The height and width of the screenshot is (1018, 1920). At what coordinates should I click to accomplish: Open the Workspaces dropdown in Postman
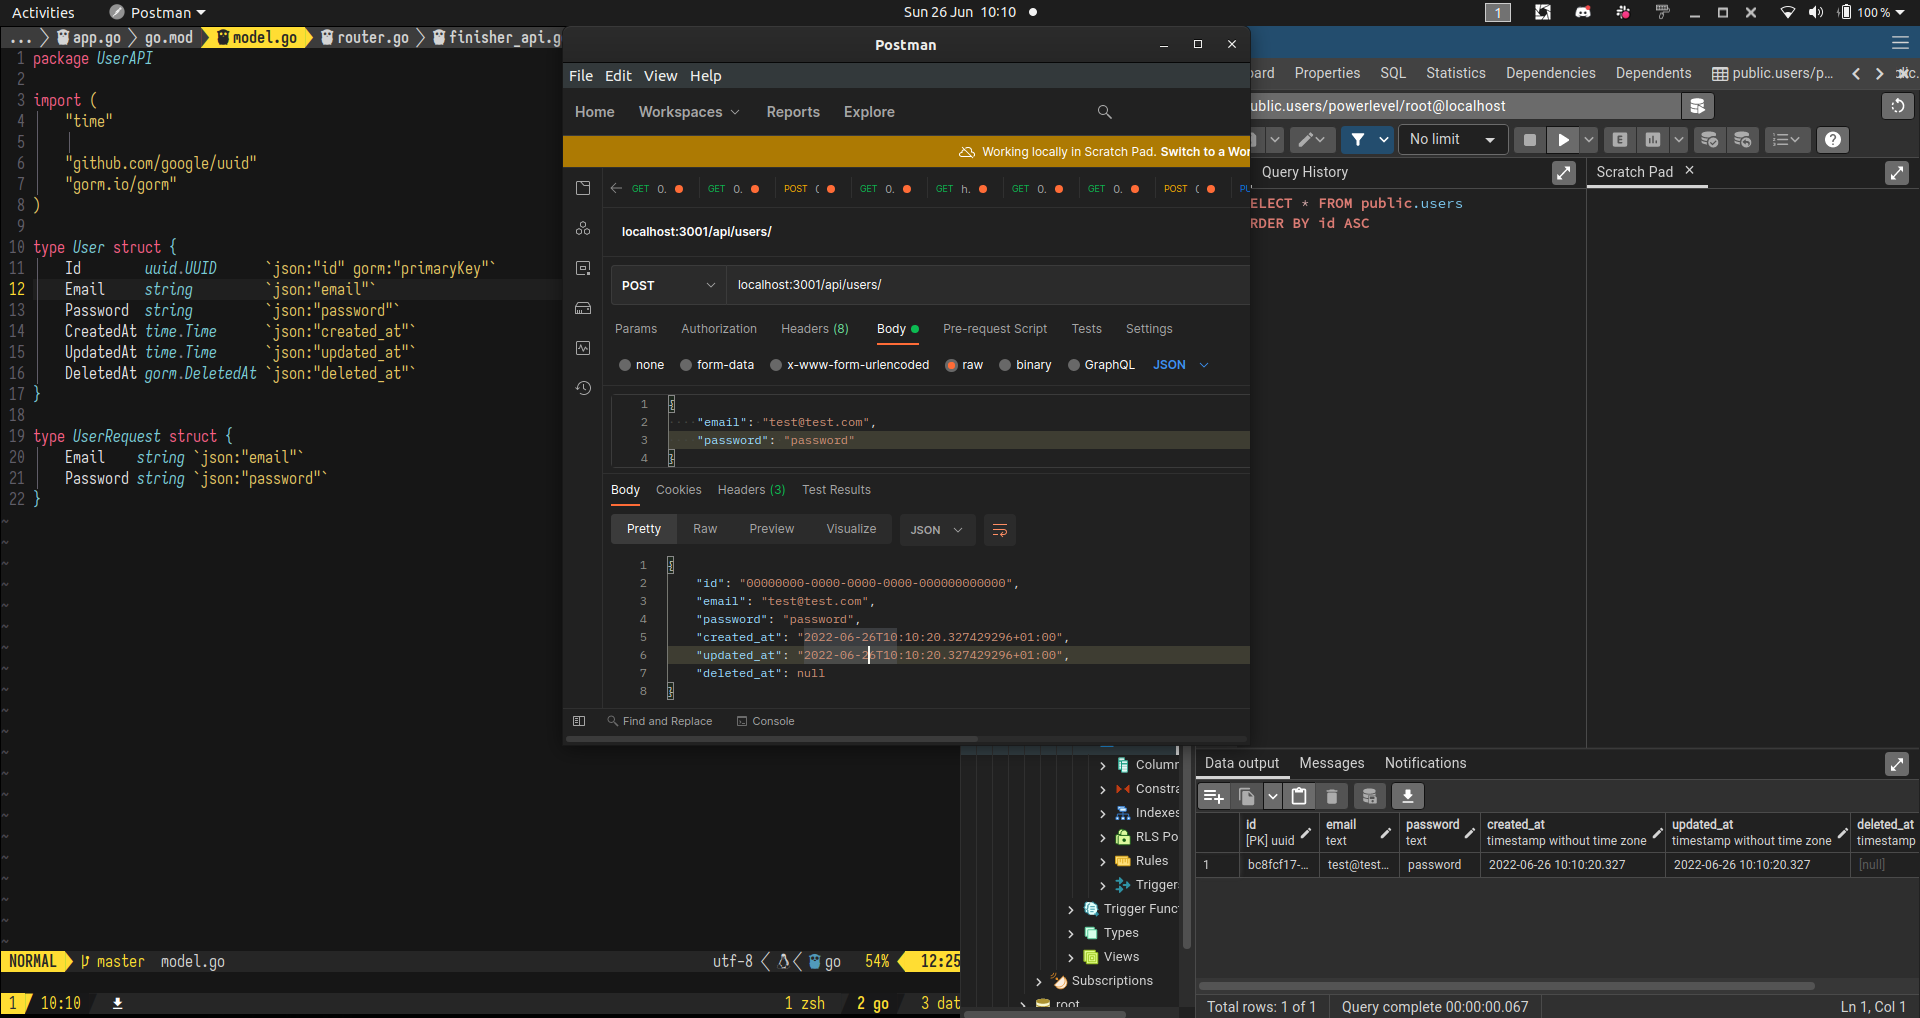coord(689,112)
